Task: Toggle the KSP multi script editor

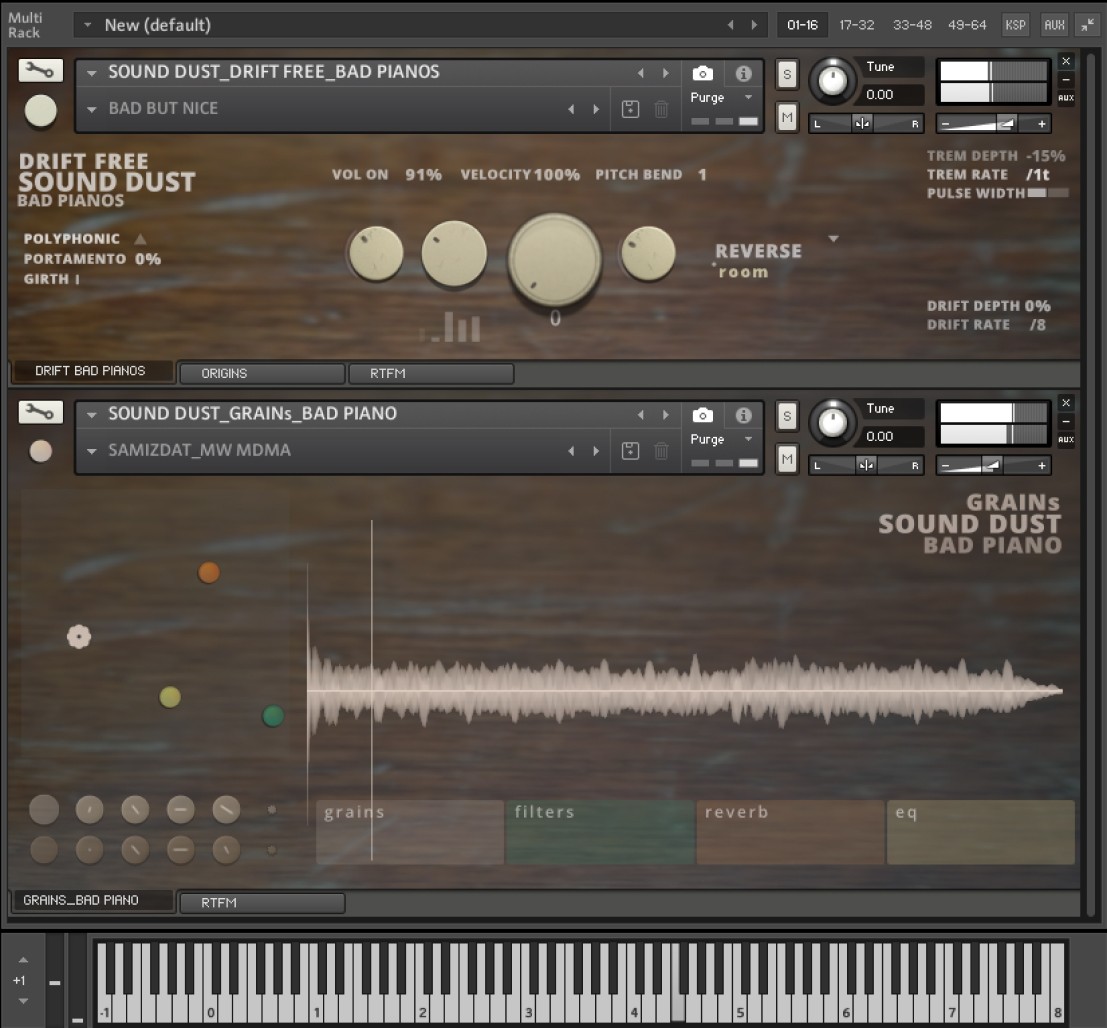Action: tap(1015, 25)
